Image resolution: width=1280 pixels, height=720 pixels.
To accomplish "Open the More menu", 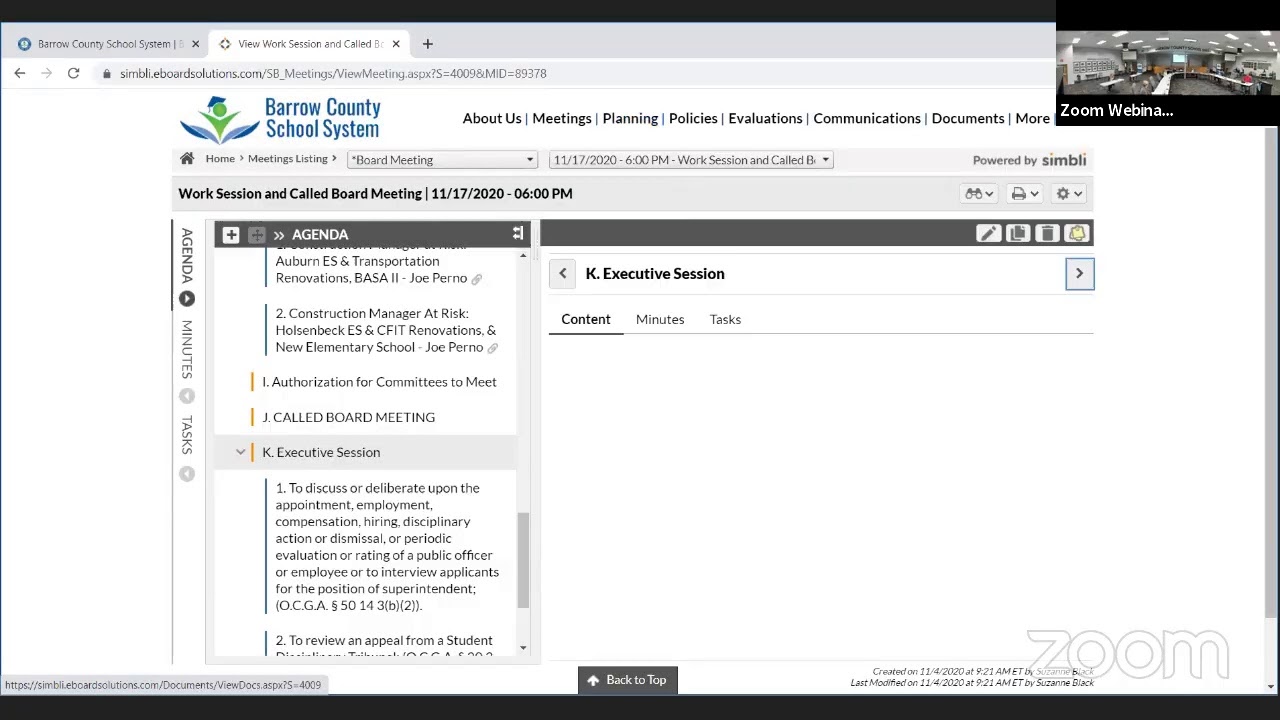I will point(1032,118).
